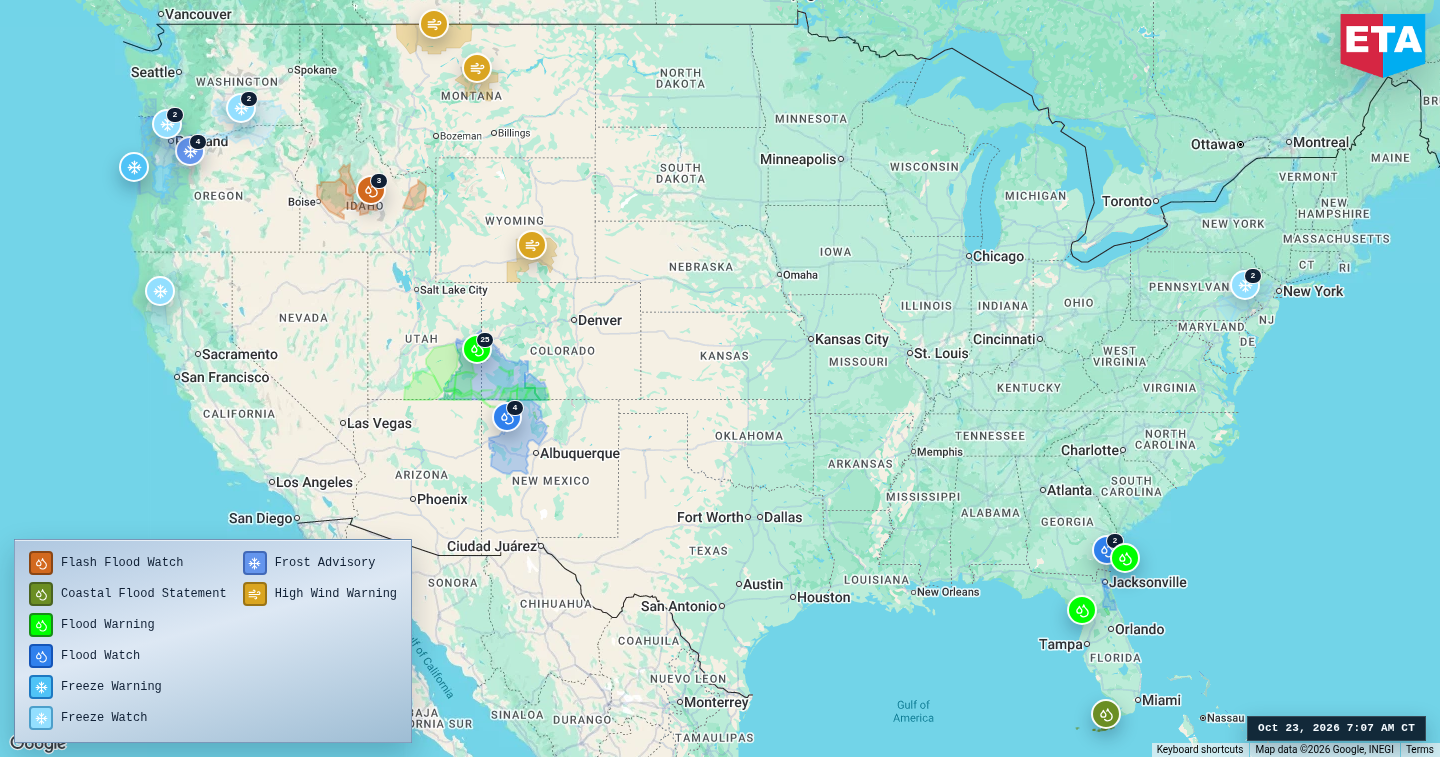This screenshot has height=757, width=1440.
Task: Click the Sacramento city label
Action: (x=240, y=355)
